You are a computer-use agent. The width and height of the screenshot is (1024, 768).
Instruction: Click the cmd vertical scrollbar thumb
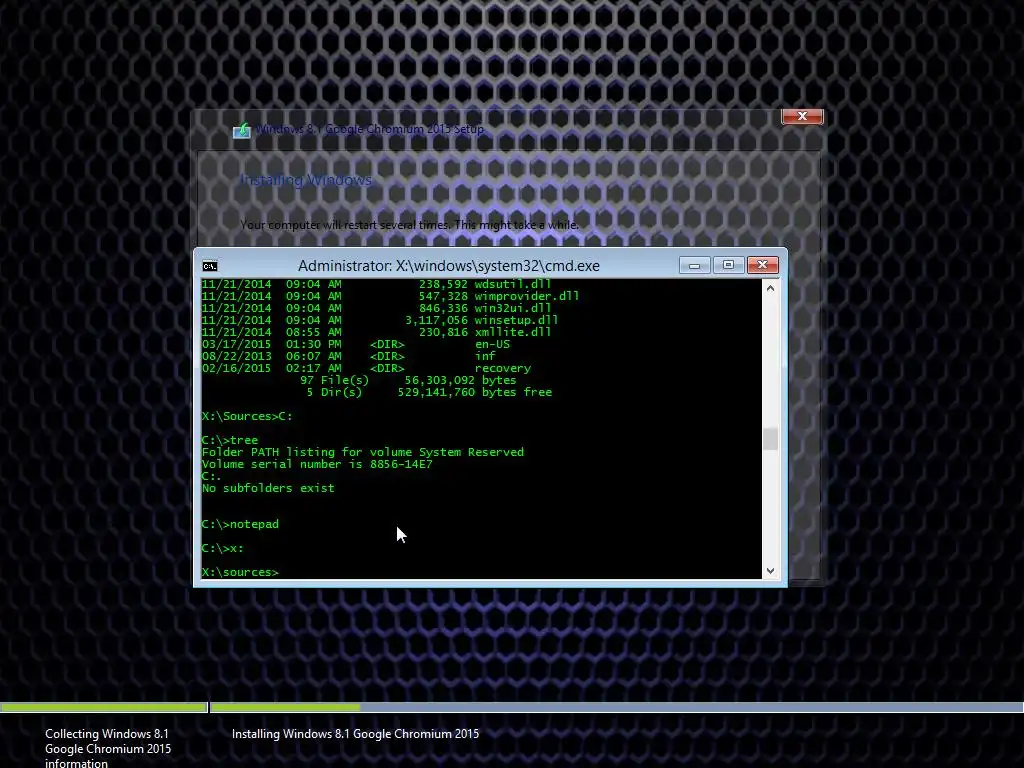coord(771,439)
